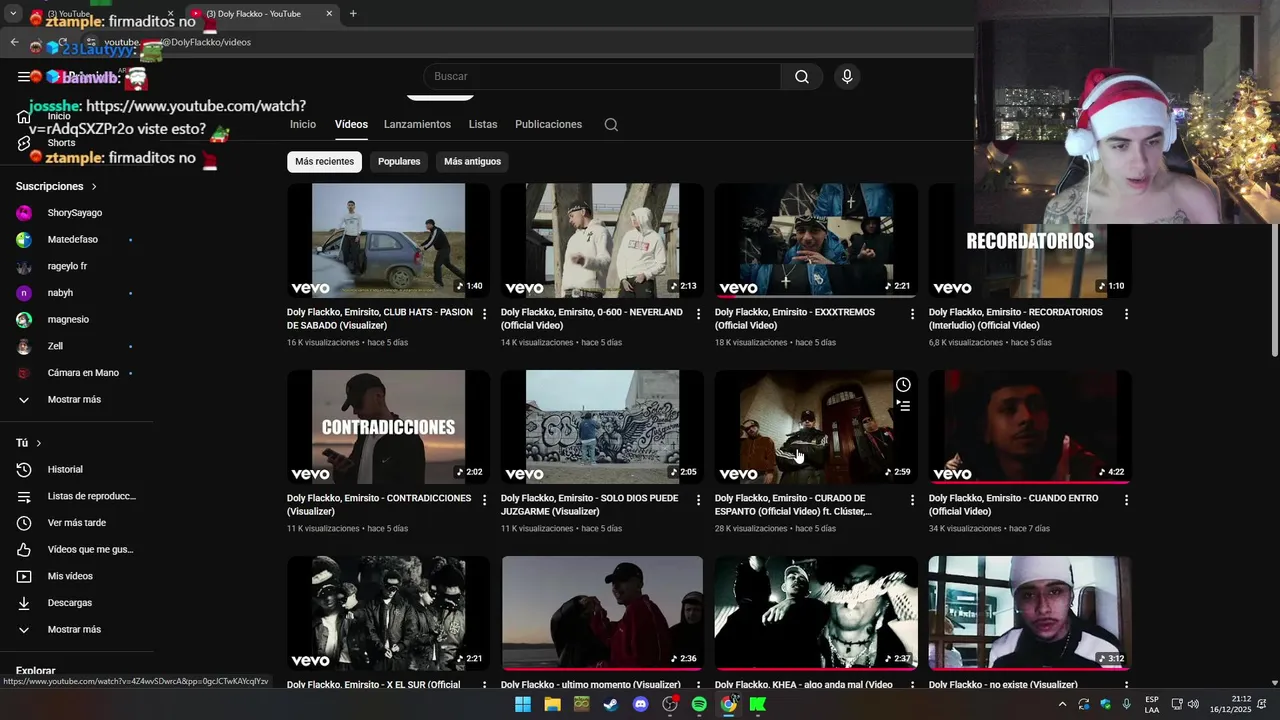
Task: Switch to Doly Flackko browser tab
Action: coord(262,14)
